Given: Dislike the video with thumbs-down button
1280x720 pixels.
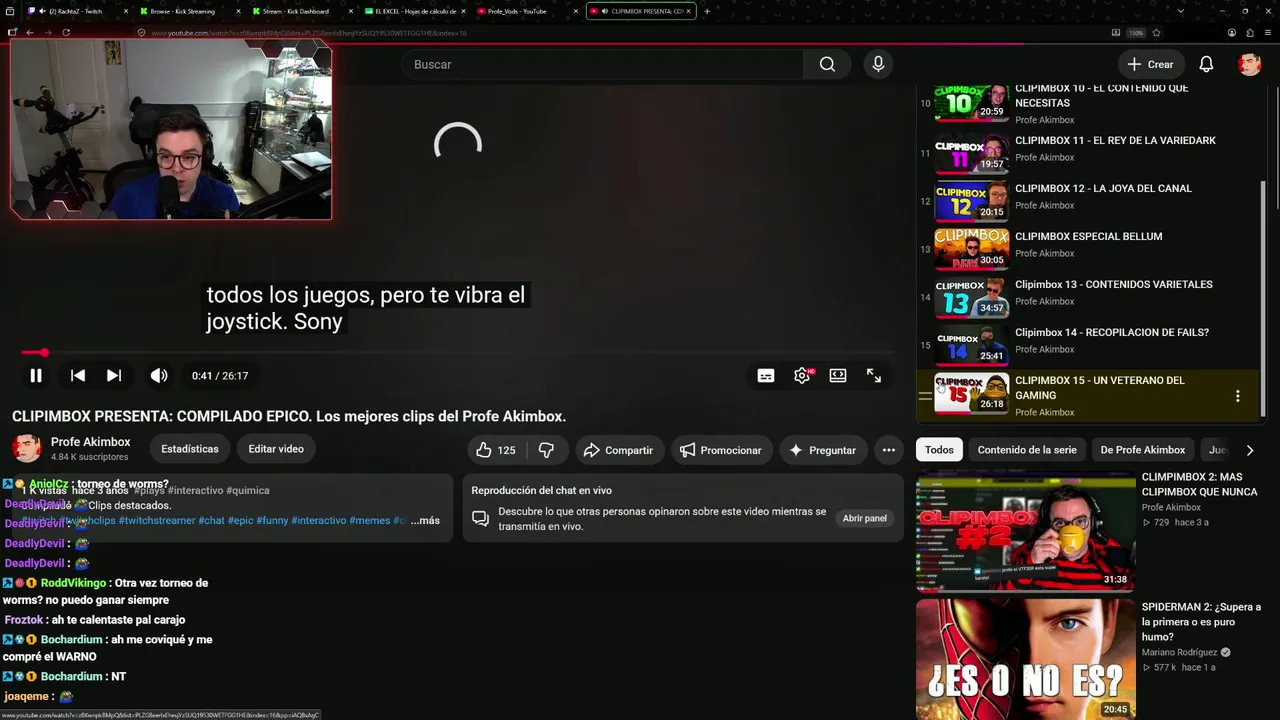Looking at the screenshot, I should [546, 450].
